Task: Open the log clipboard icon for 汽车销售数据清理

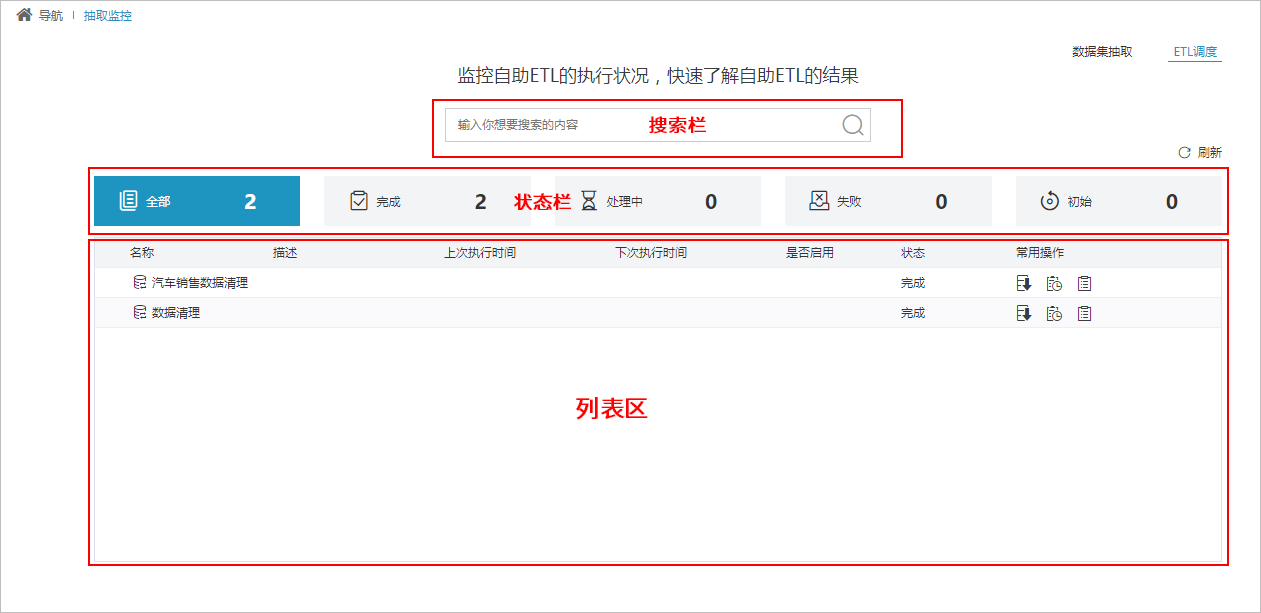Action: pos(1084,284)
